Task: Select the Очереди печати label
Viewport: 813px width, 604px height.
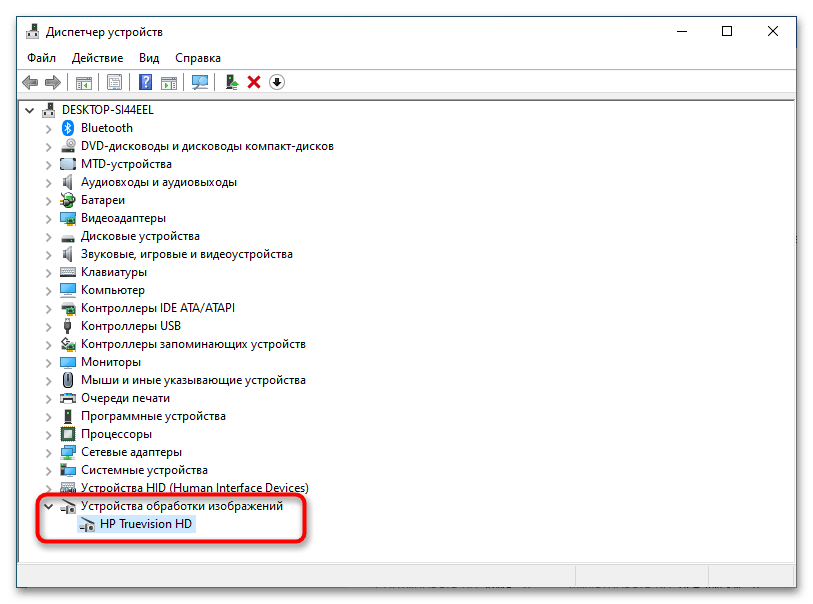Action: pos(125,398)
